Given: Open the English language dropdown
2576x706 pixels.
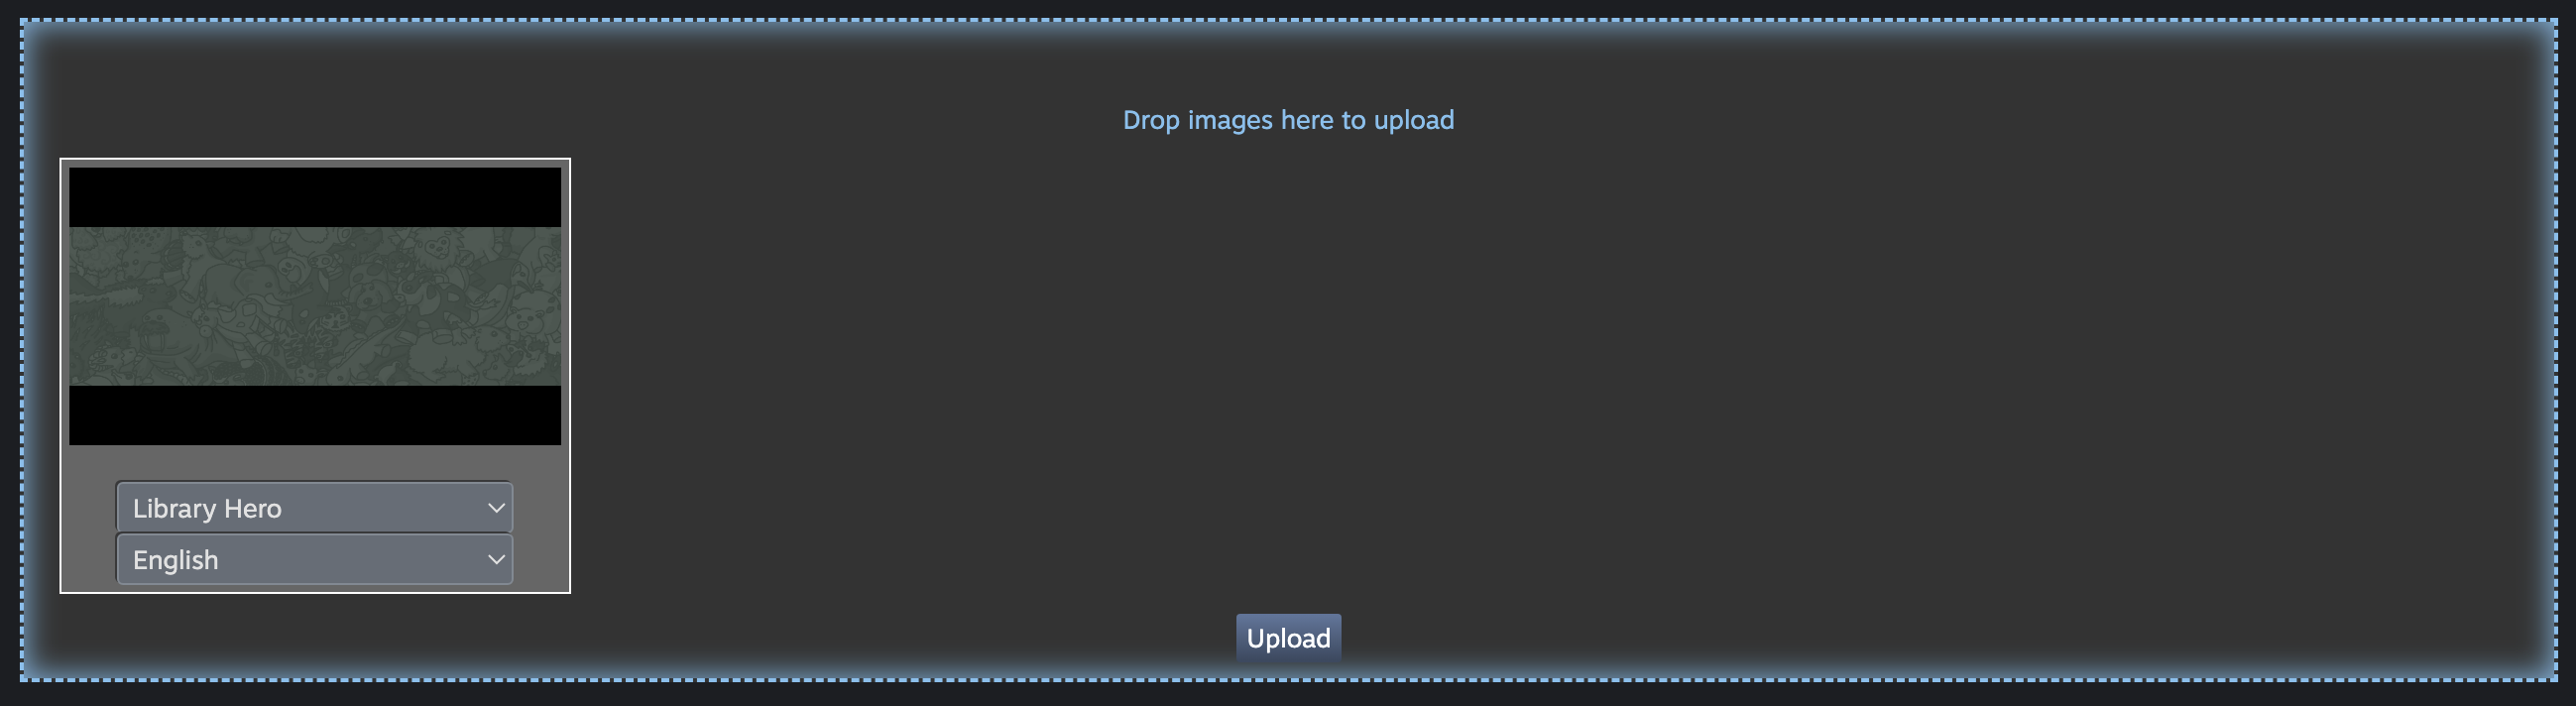Looking at the screenshot, I should click(314, 559).
